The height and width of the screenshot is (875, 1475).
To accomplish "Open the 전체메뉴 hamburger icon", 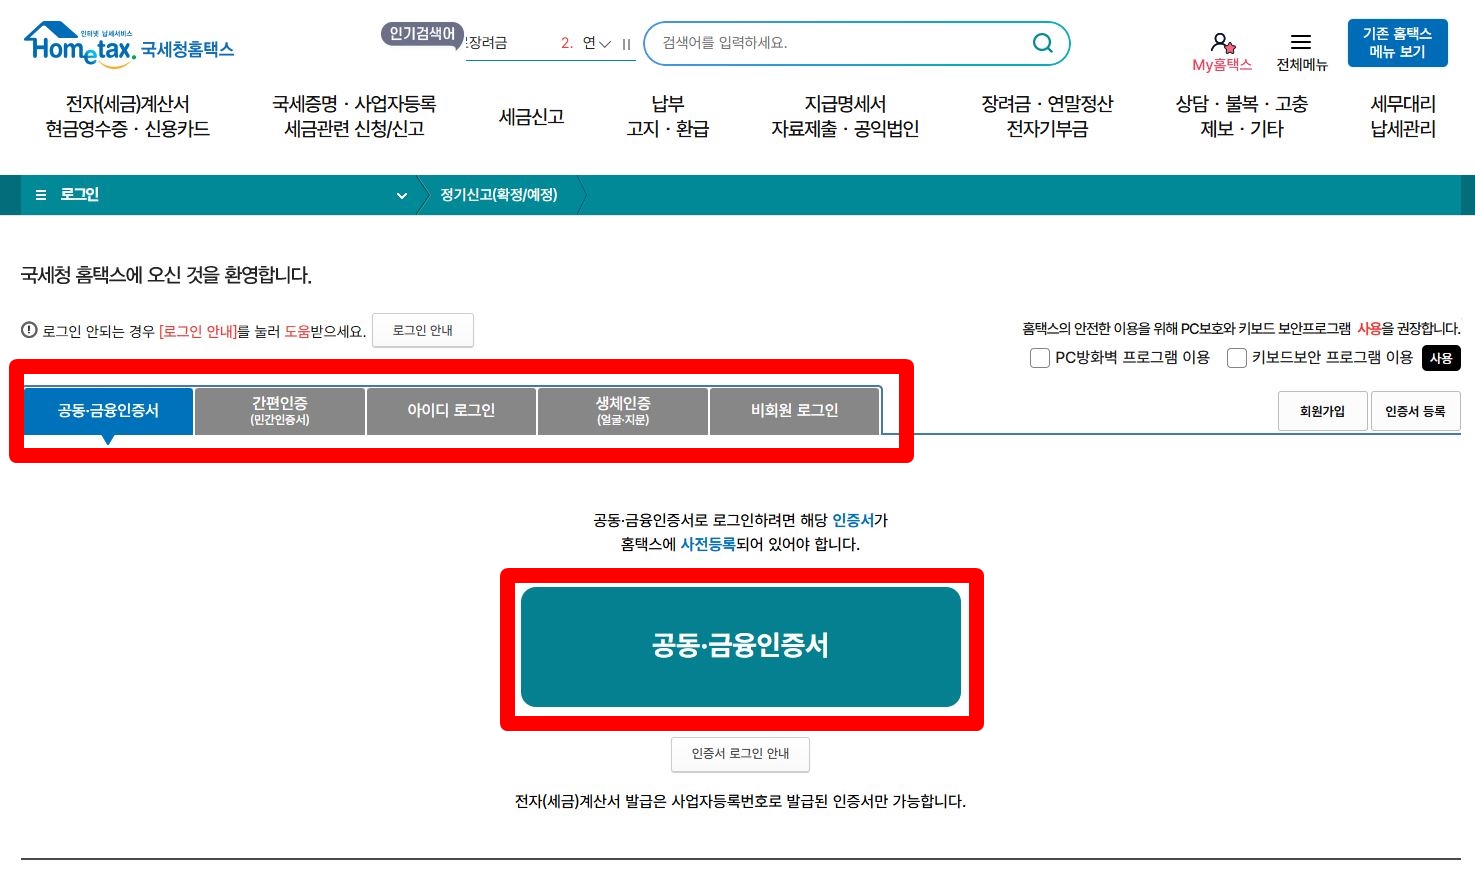I will (x=1301, y=41).
